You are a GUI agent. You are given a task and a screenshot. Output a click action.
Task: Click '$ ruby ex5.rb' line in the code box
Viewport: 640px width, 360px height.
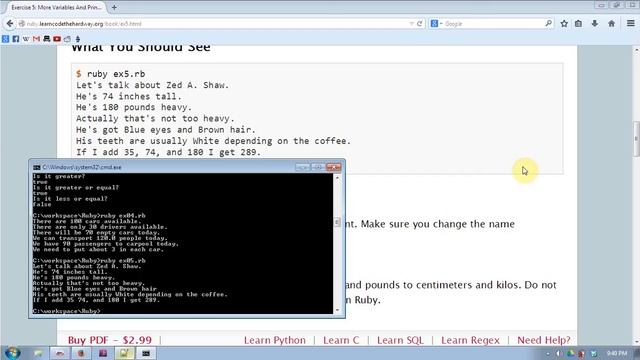[x=111, y=74]
